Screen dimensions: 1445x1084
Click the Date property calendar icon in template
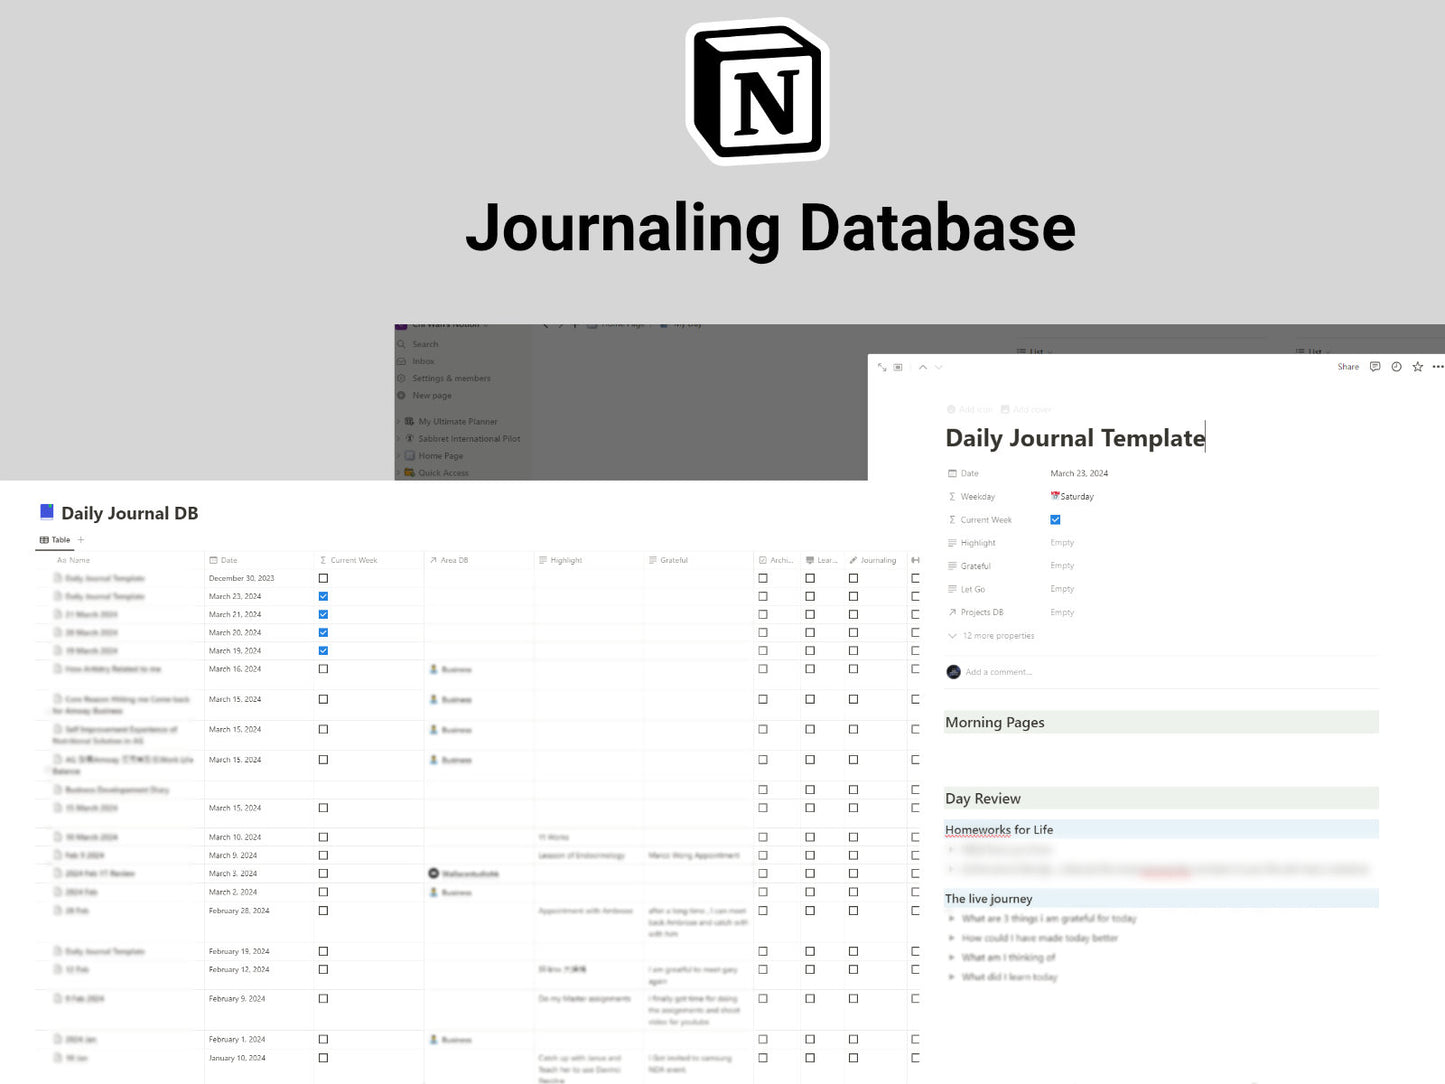pos(952,473)
